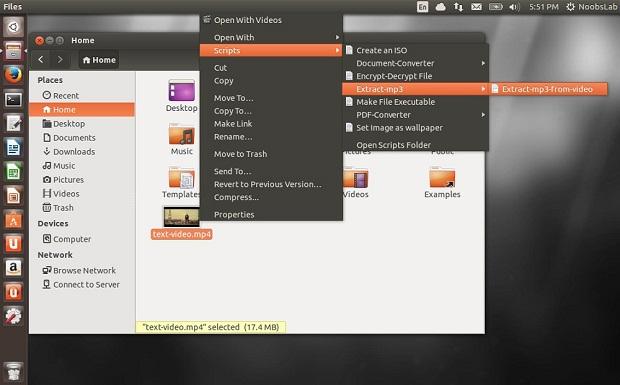The width and height of the screenshot is (620, 385).
Task: Select Copy To… menu entry
Action: [x=271, y=111]
